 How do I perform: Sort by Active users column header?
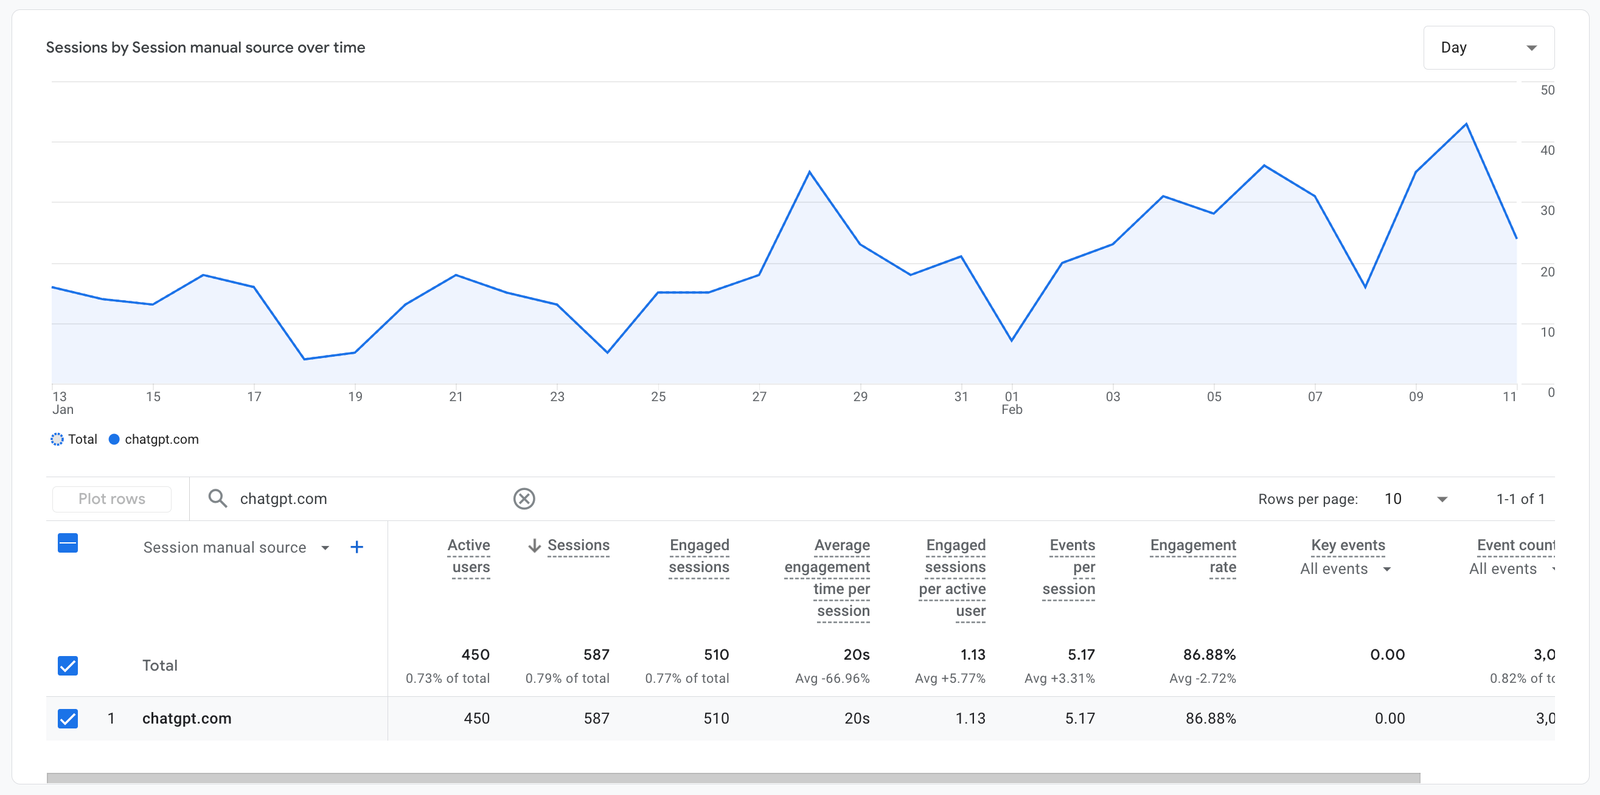[x=469, y=556]
